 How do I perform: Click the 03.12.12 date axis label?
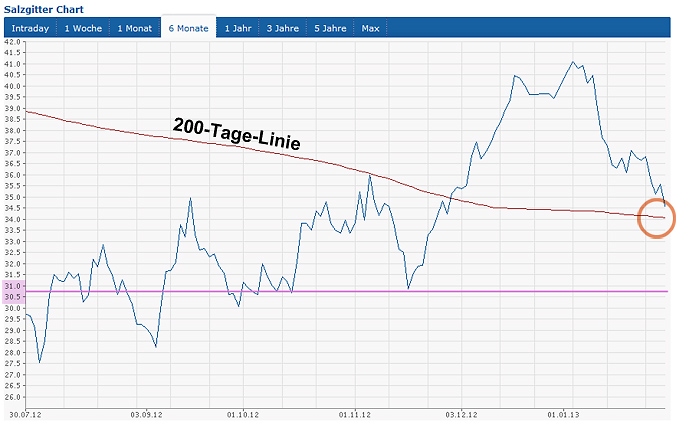(461, 415)
